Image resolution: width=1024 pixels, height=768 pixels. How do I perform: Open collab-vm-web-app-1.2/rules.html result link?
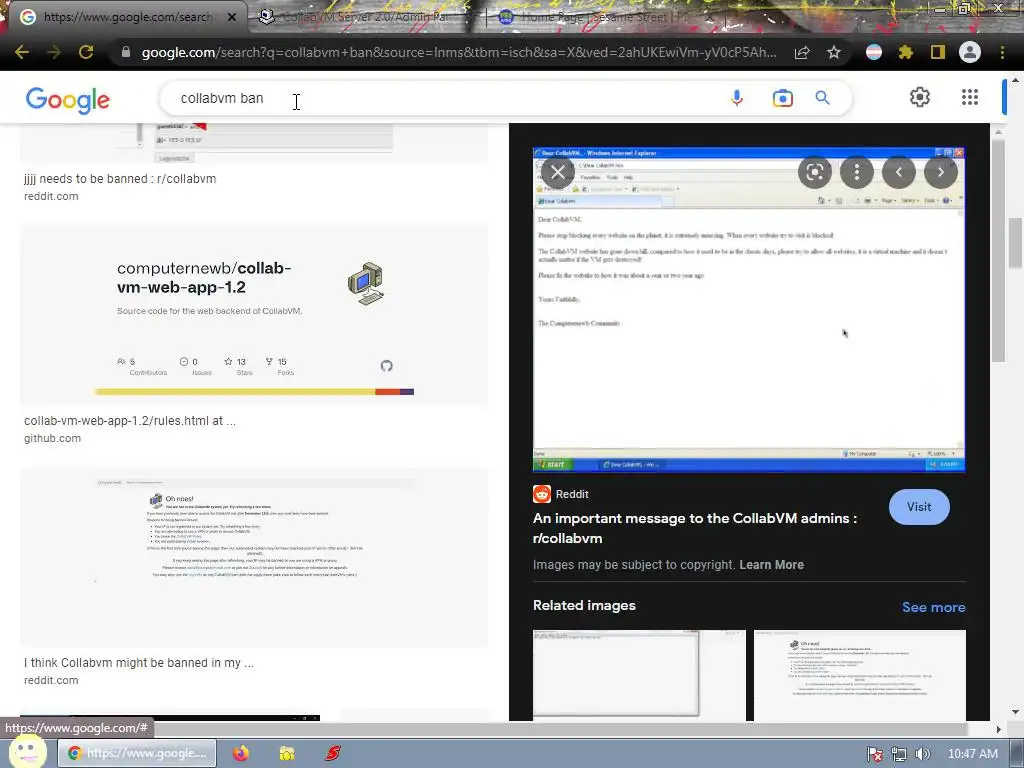pyautogui.click(x=130, y=421)
